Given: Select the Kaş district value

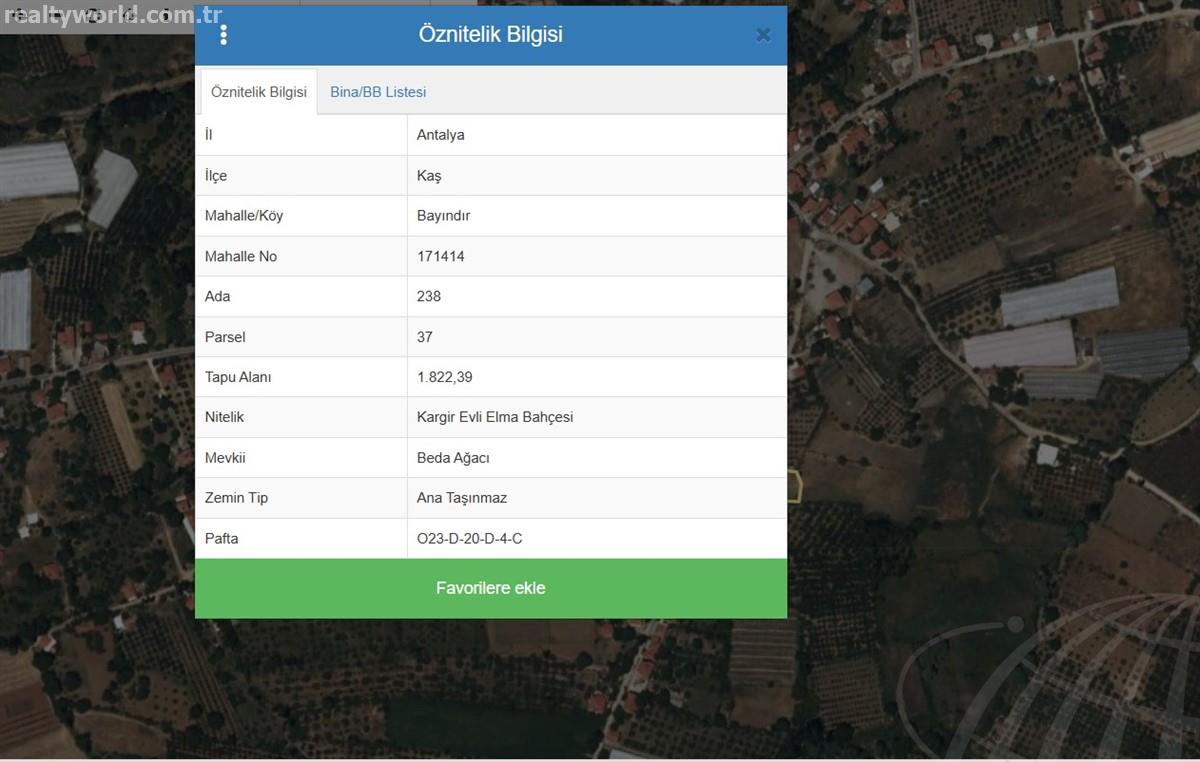Looking at the screenshot, I should [x=429, y=176].
